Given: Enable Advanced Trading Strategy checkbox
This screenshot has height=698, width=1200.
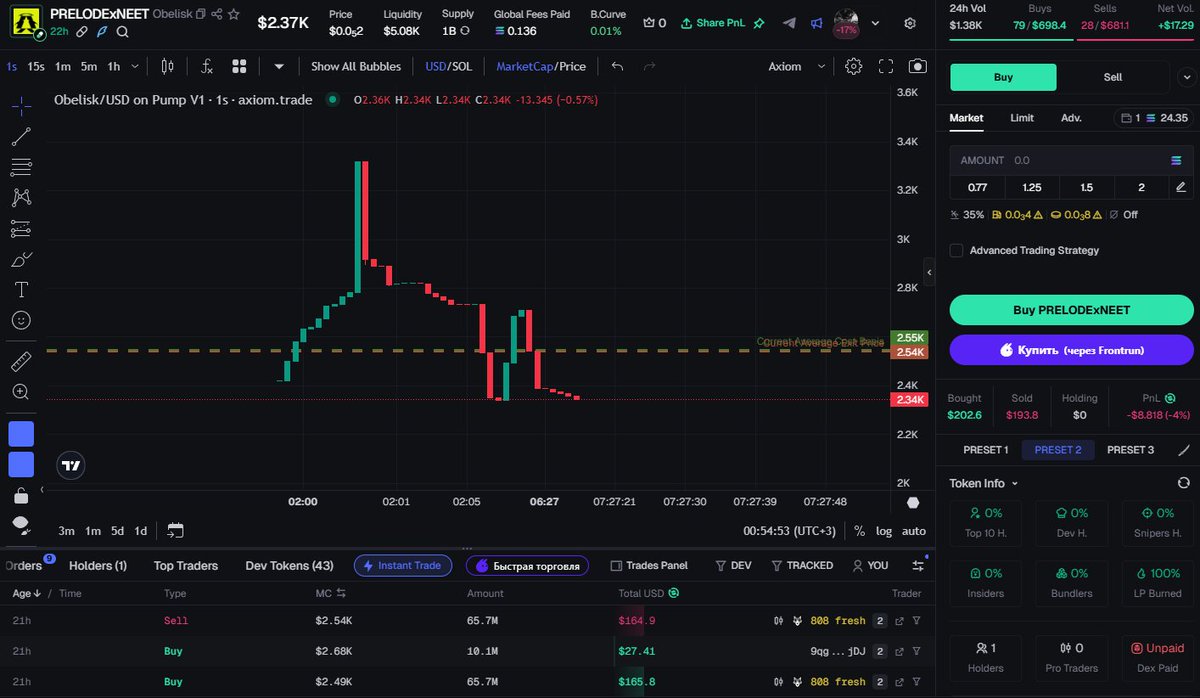Looking at the screenshot, I should [x=956, y=250].
